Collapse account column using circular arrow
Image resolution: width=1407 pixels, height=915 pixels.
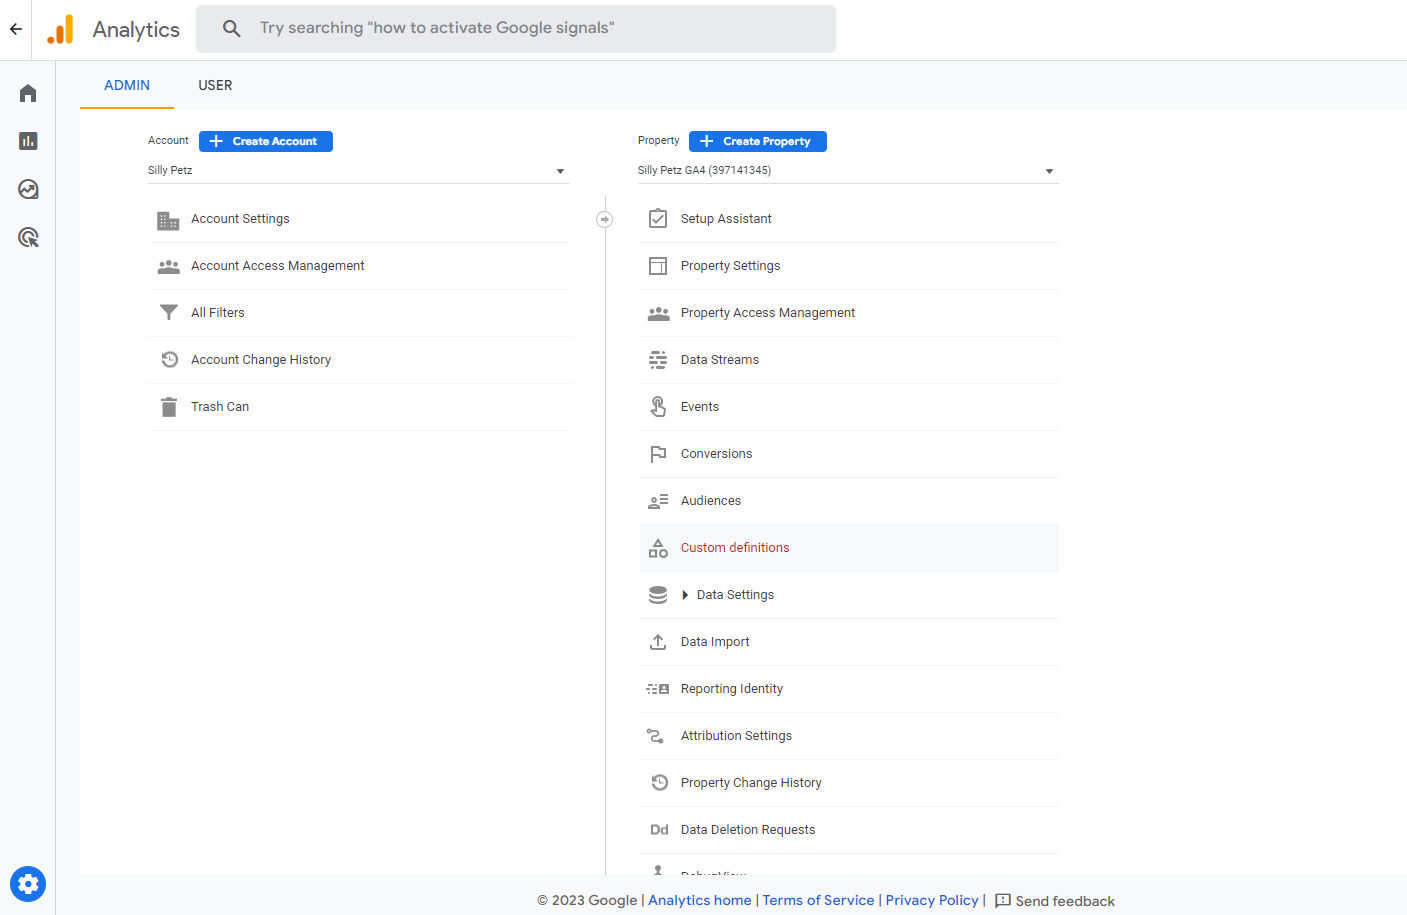coord(605,219)
